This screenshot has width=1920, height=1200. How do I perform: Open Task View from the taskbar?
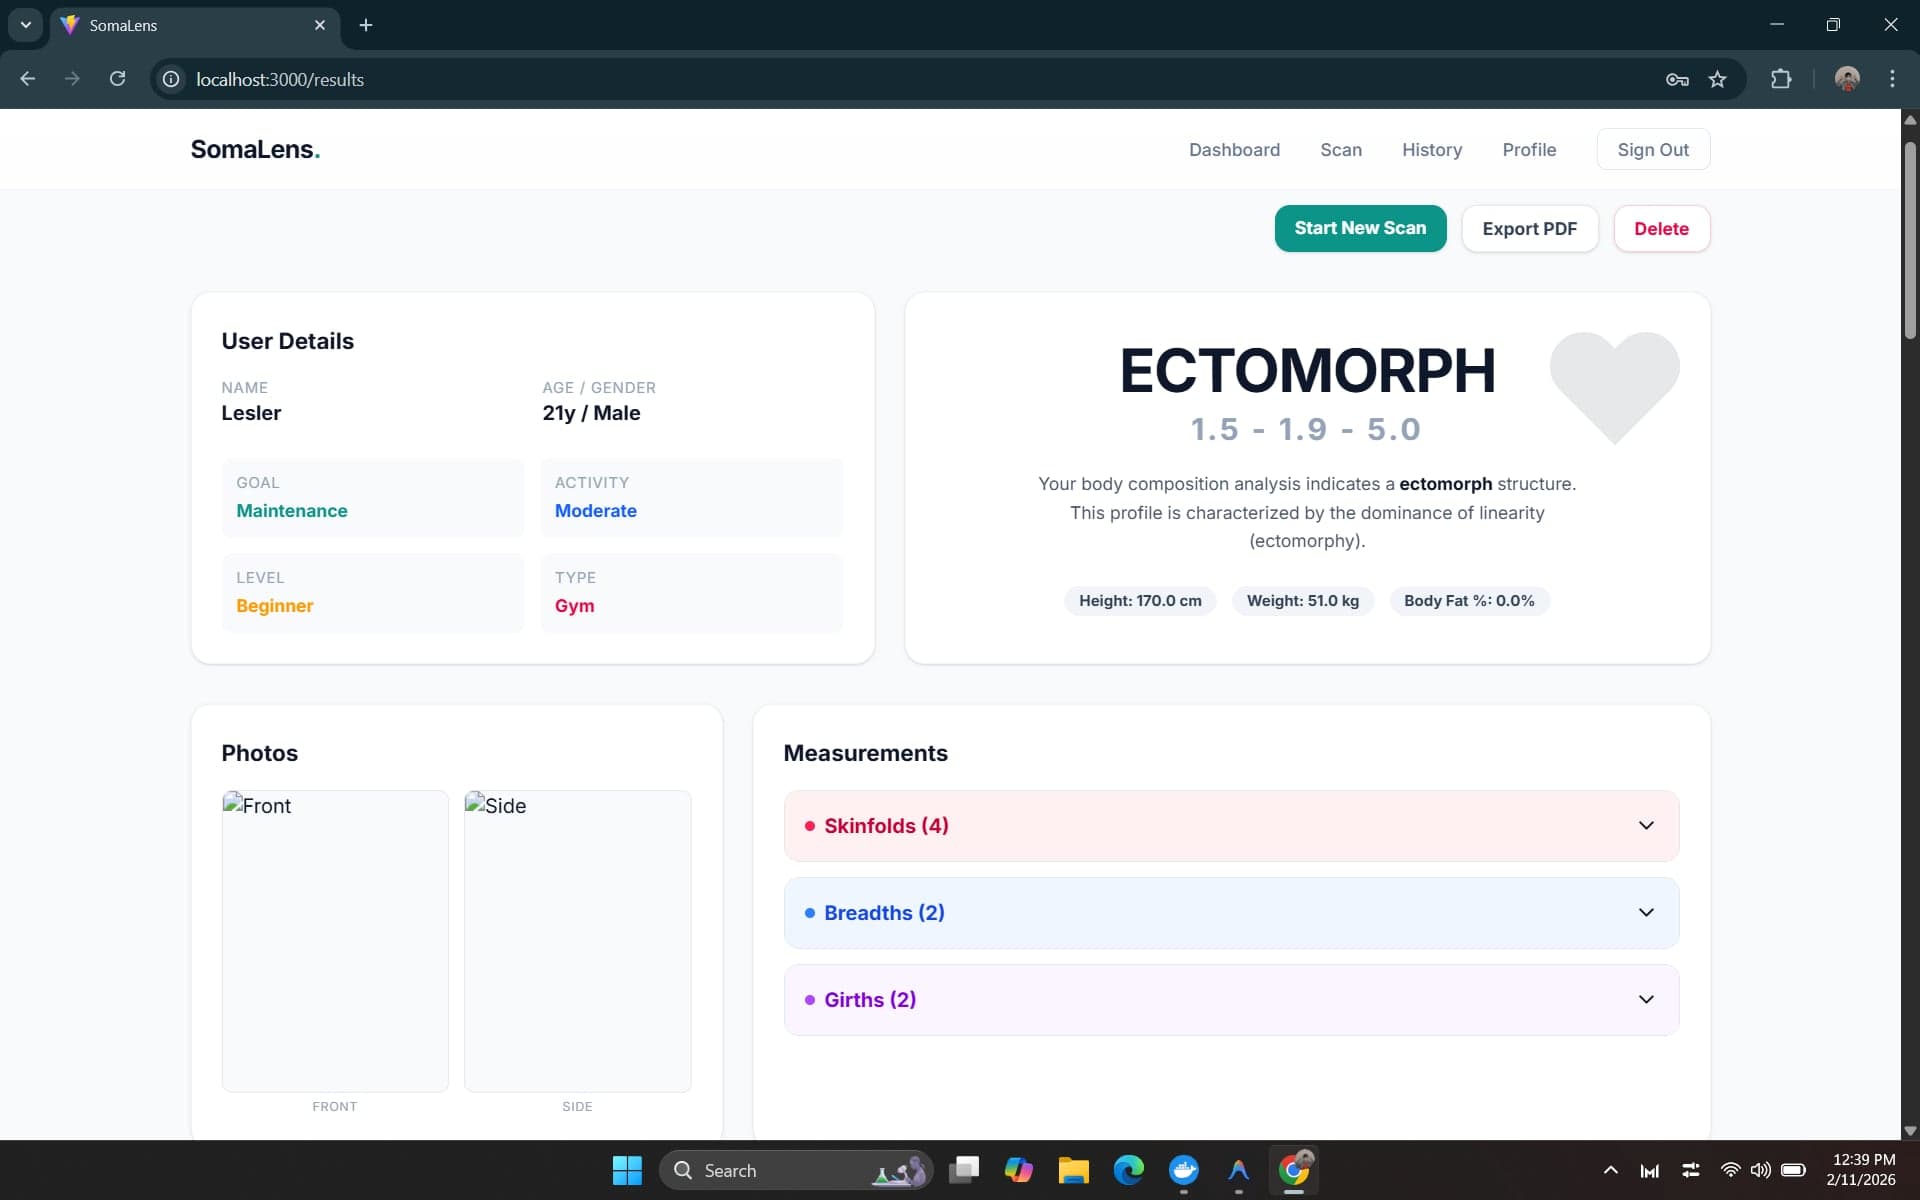click(964, 1170)
